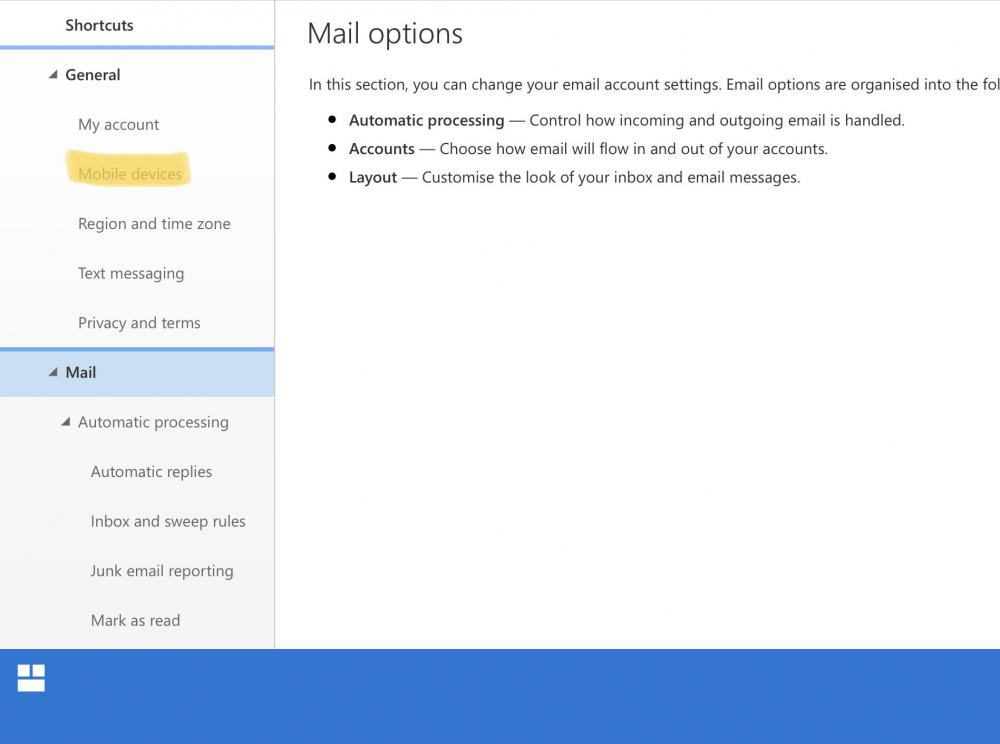Viewport: 1000px width, 744px height.
Task: Open Region and time zone settings
Action: click(x=154, y=223)
